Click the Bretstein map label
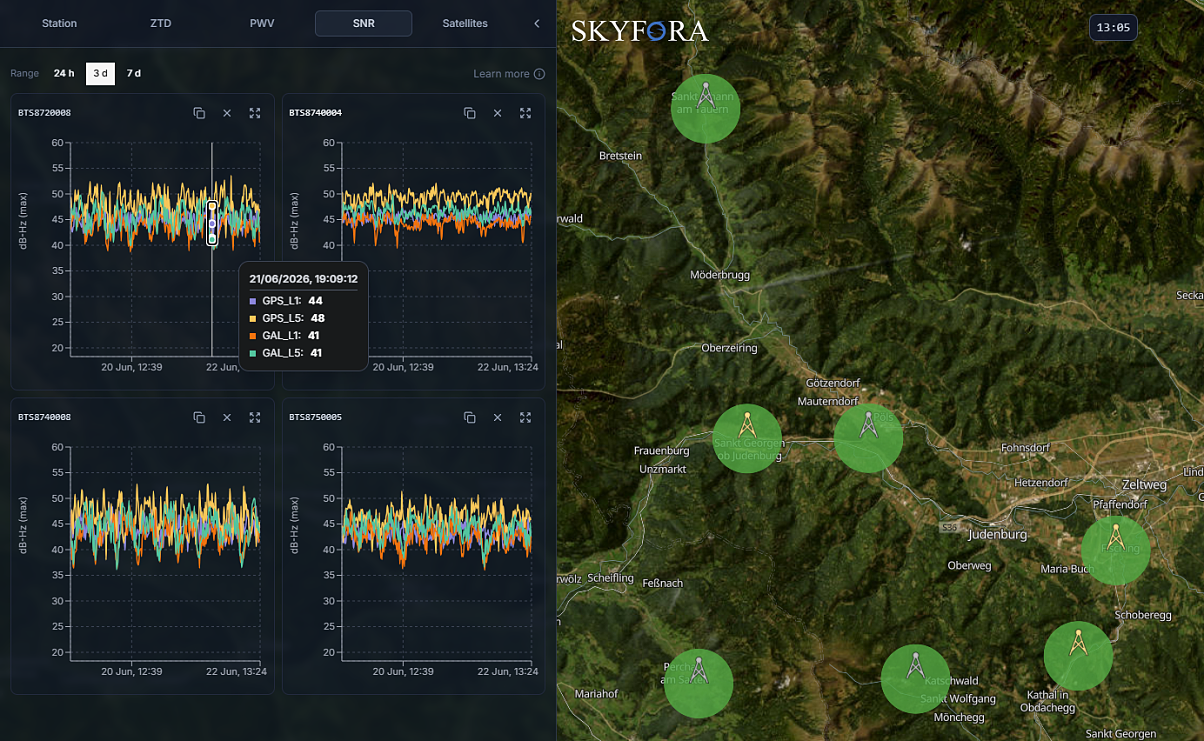The height and width of the screenshot is (741, 1204). click(x=620, y=156)
